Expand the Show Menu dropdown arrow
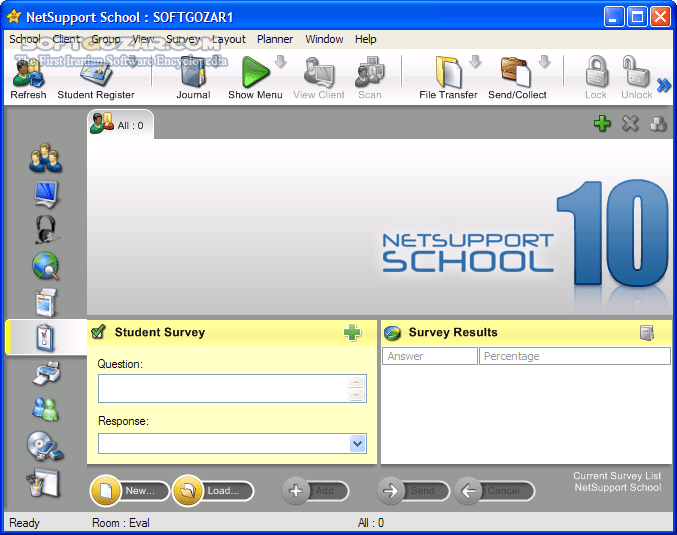The image size is (677, 535). pyautogui.click(x=281, y=61)
